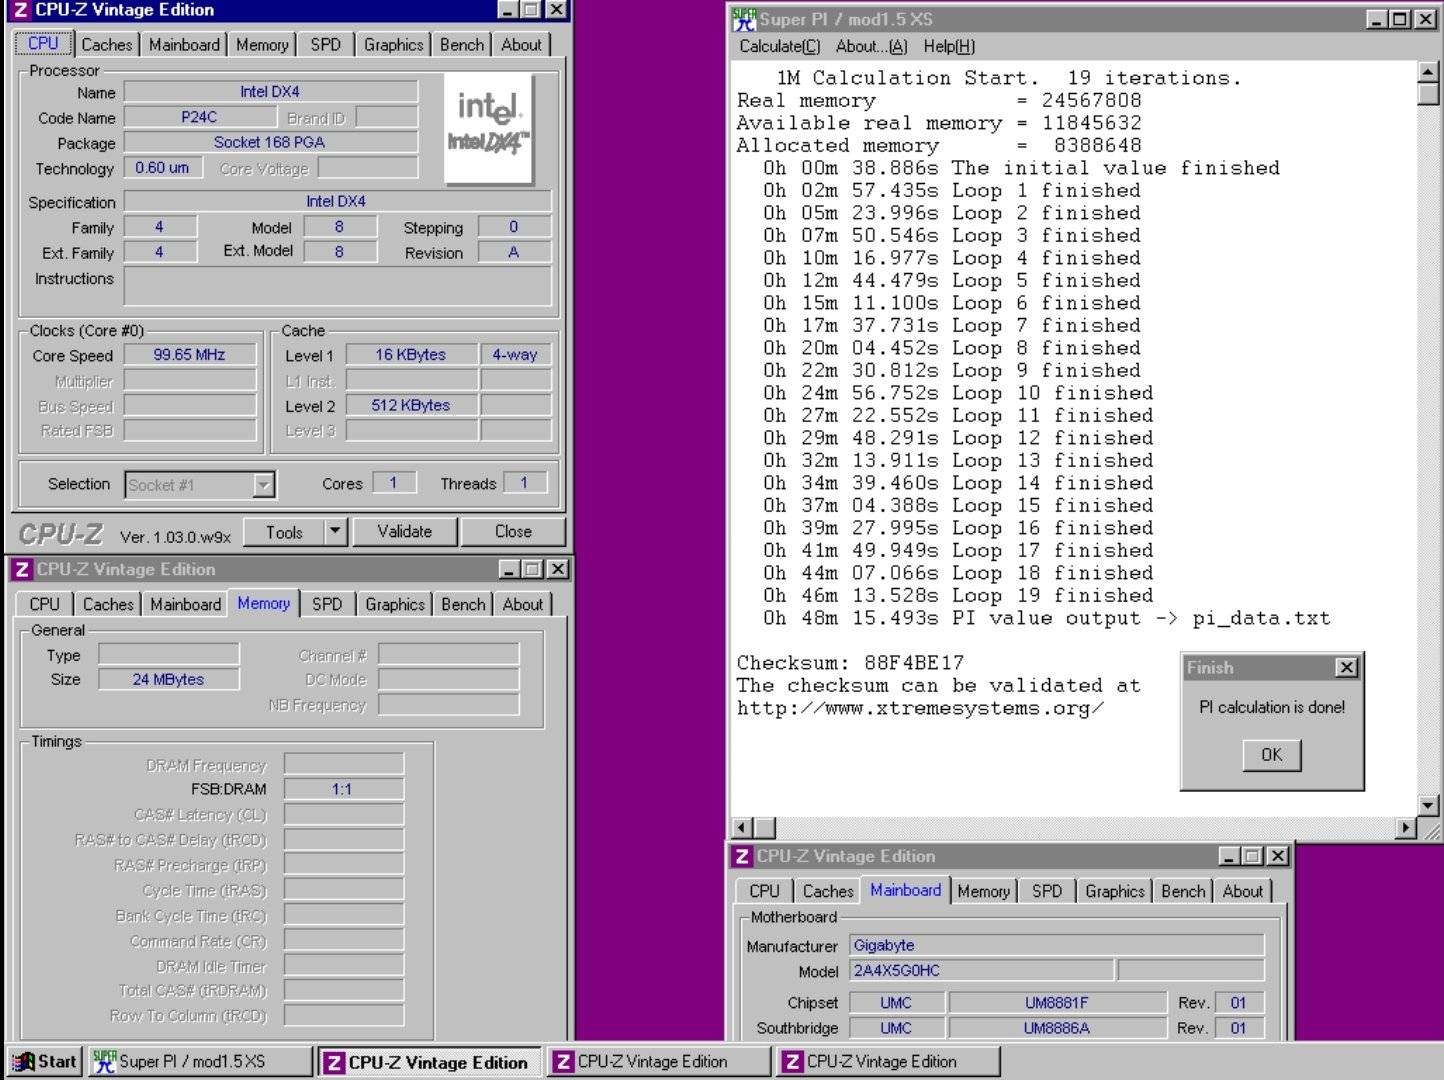Open Bench tab in the Memory CPU-Z window
The width and height of the screenshot is (1444, 1080).
pyautogui.click(x=463, y=605)
